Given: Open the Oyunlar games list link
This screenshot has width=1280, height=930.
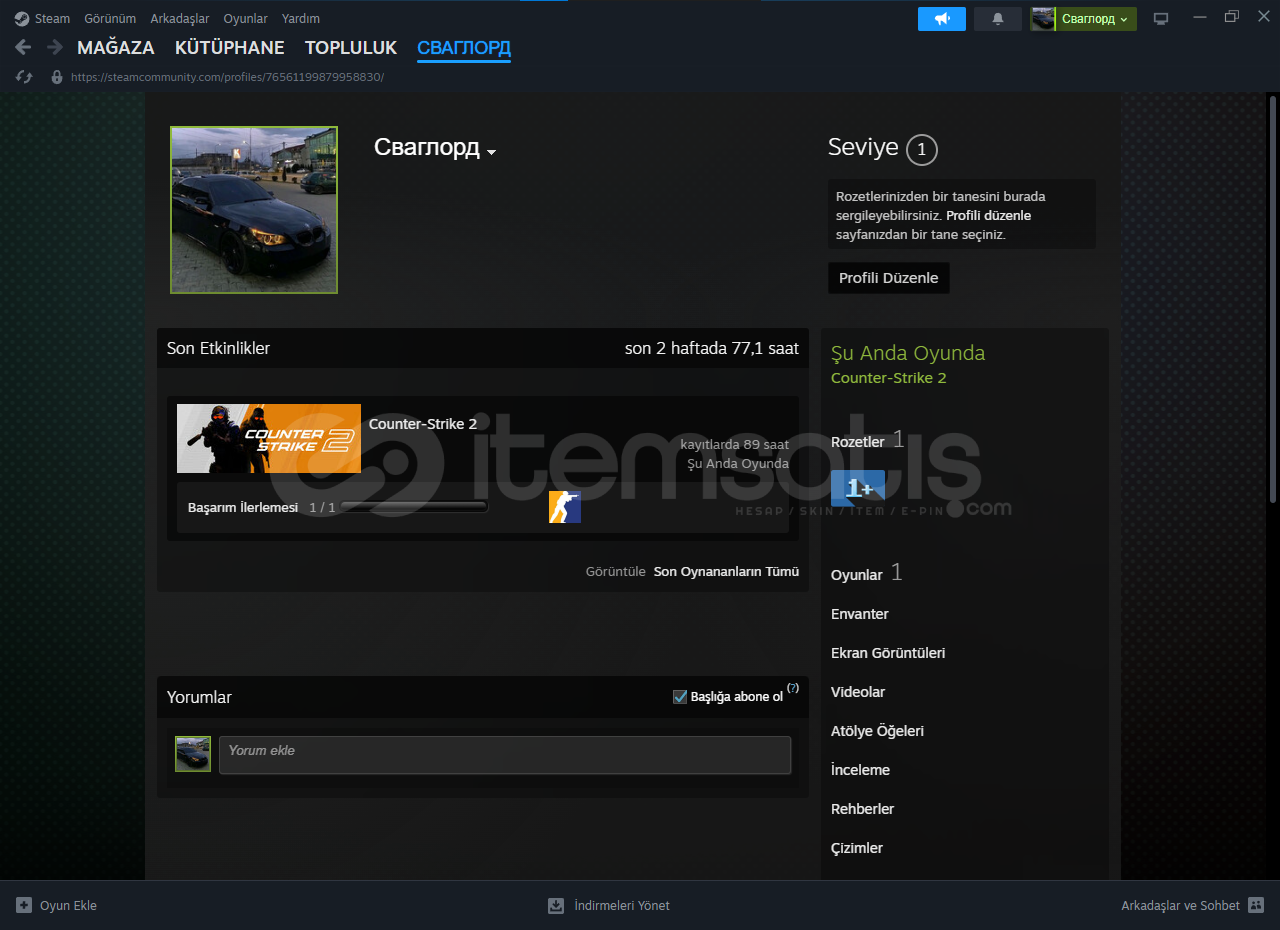Looking at the screenshot, I should pyautogui.click(x=857, y=575).
